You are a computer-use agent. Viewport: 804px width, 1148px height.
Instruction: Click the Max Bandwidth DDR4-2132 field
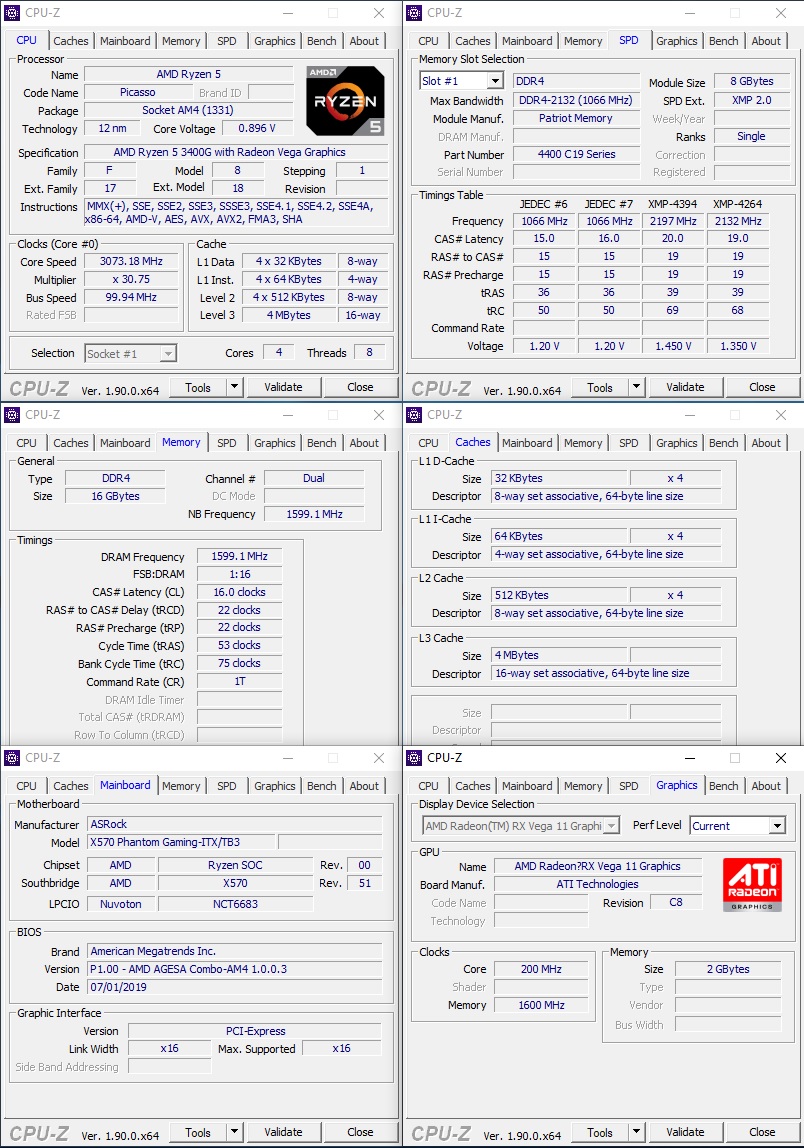click(576, 100)
